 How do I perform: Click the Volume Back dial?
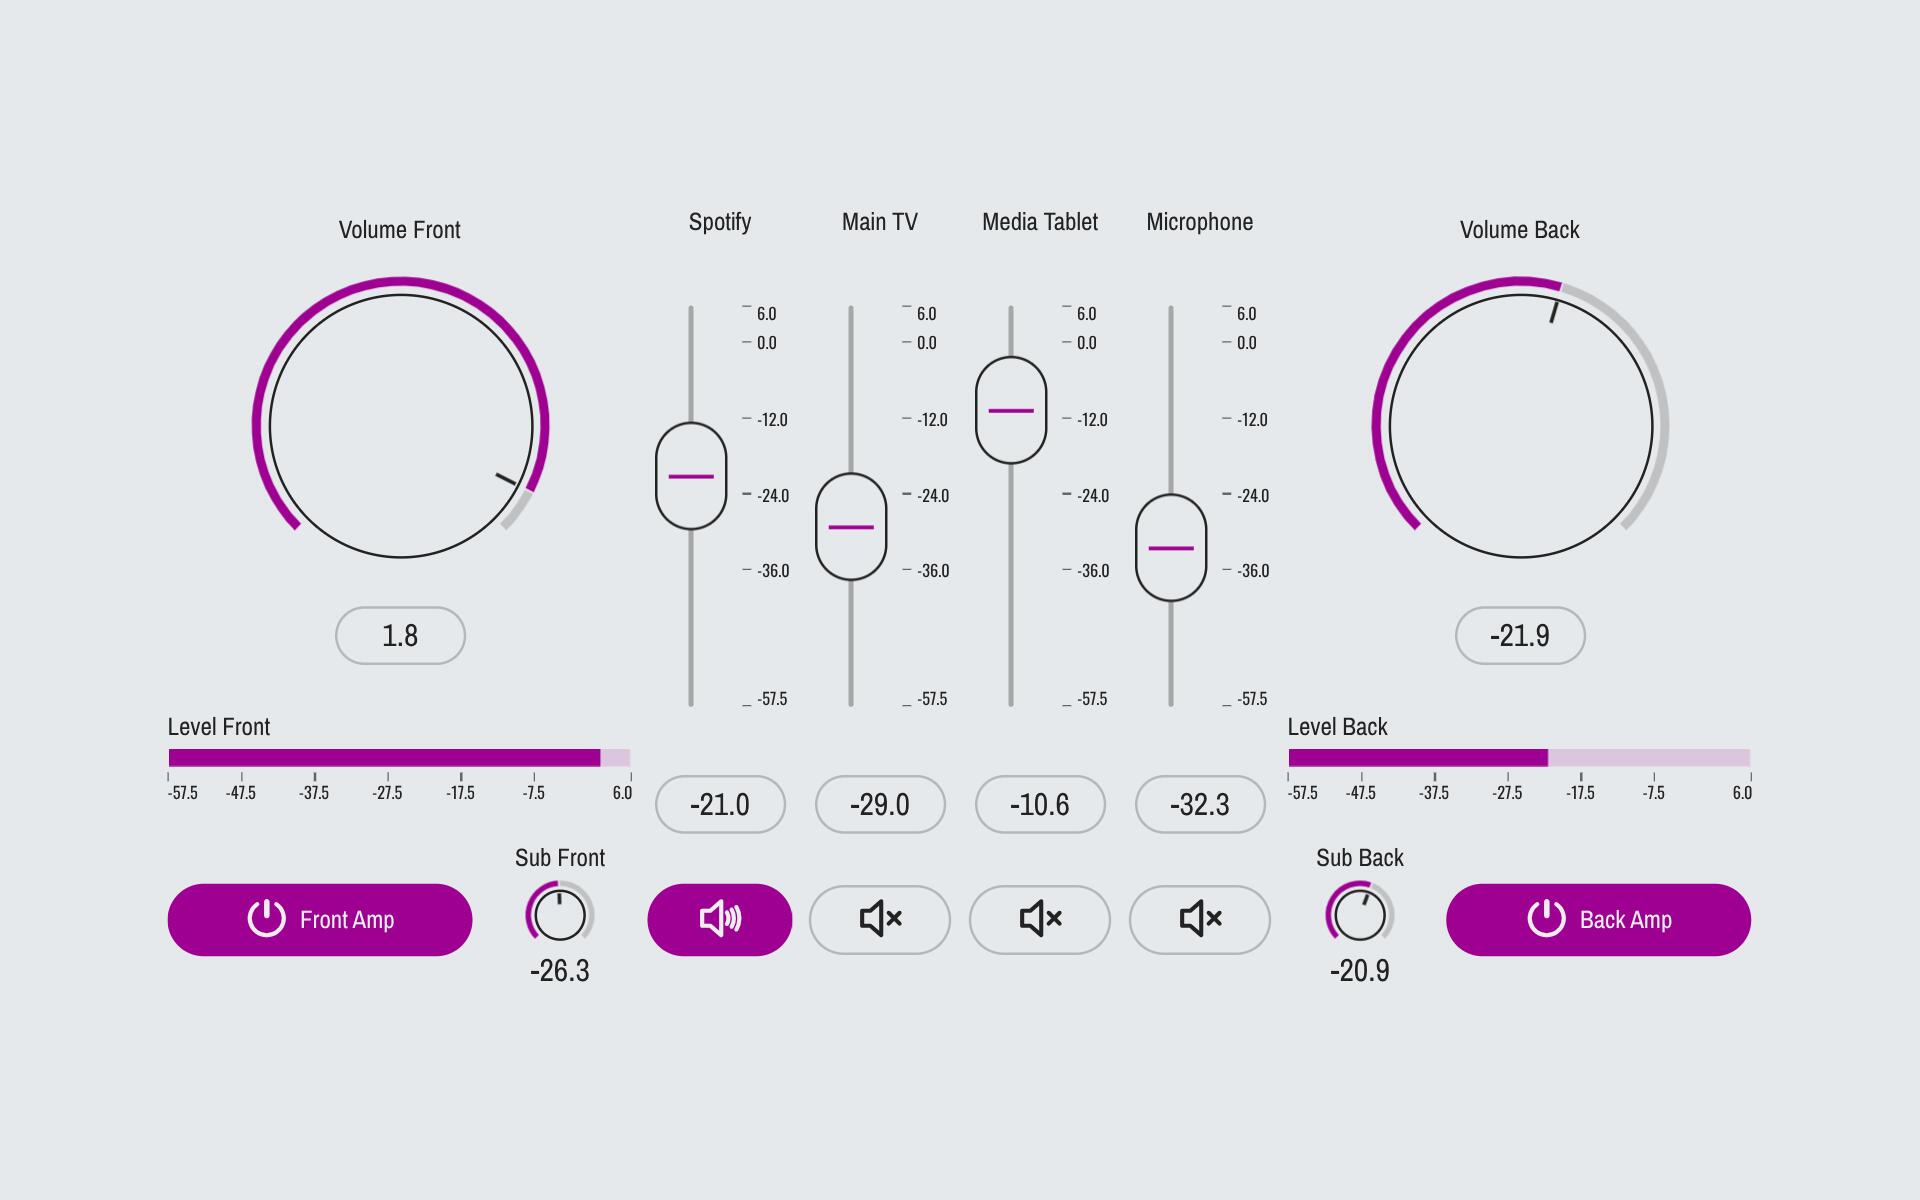[1520, 426]
